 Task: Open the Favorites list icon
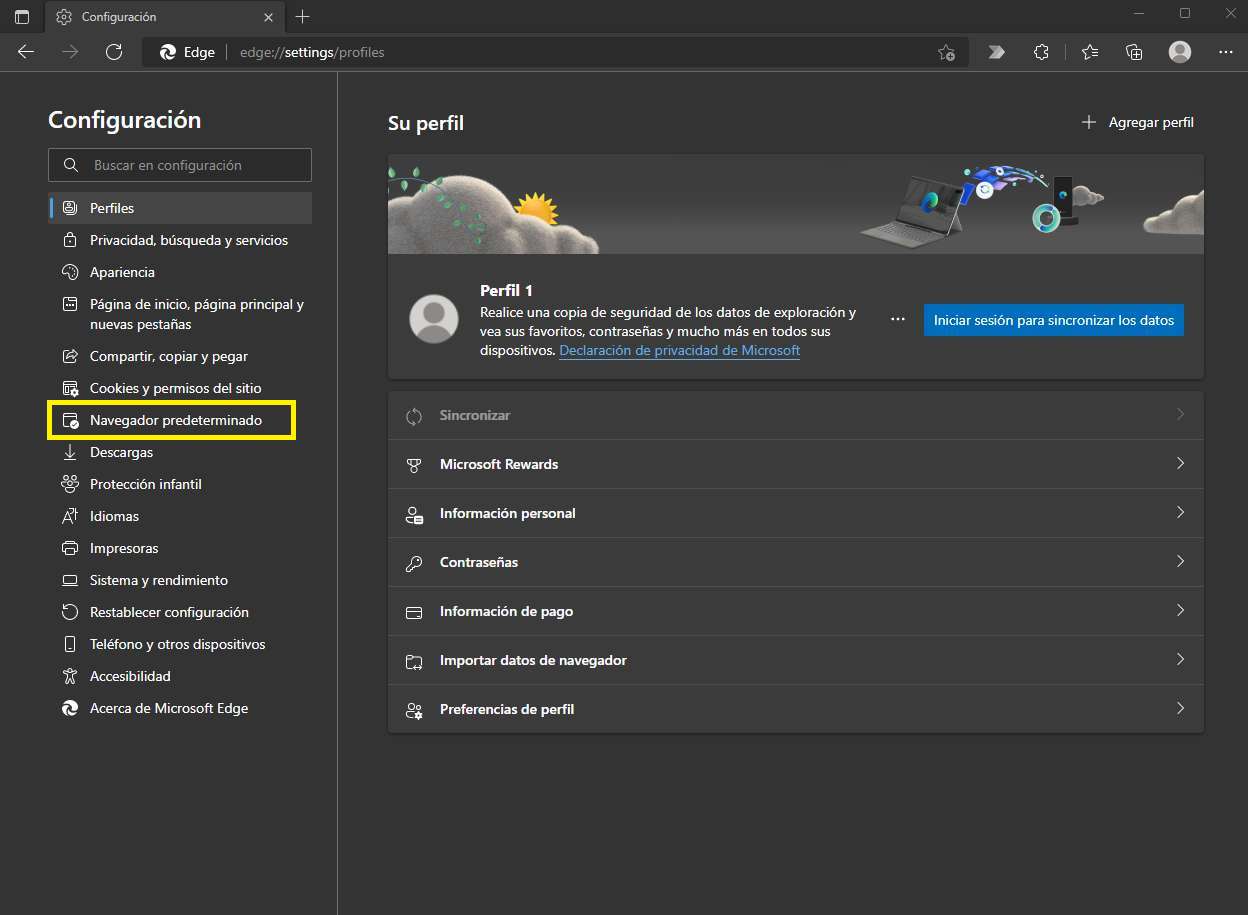(1090, 52)
